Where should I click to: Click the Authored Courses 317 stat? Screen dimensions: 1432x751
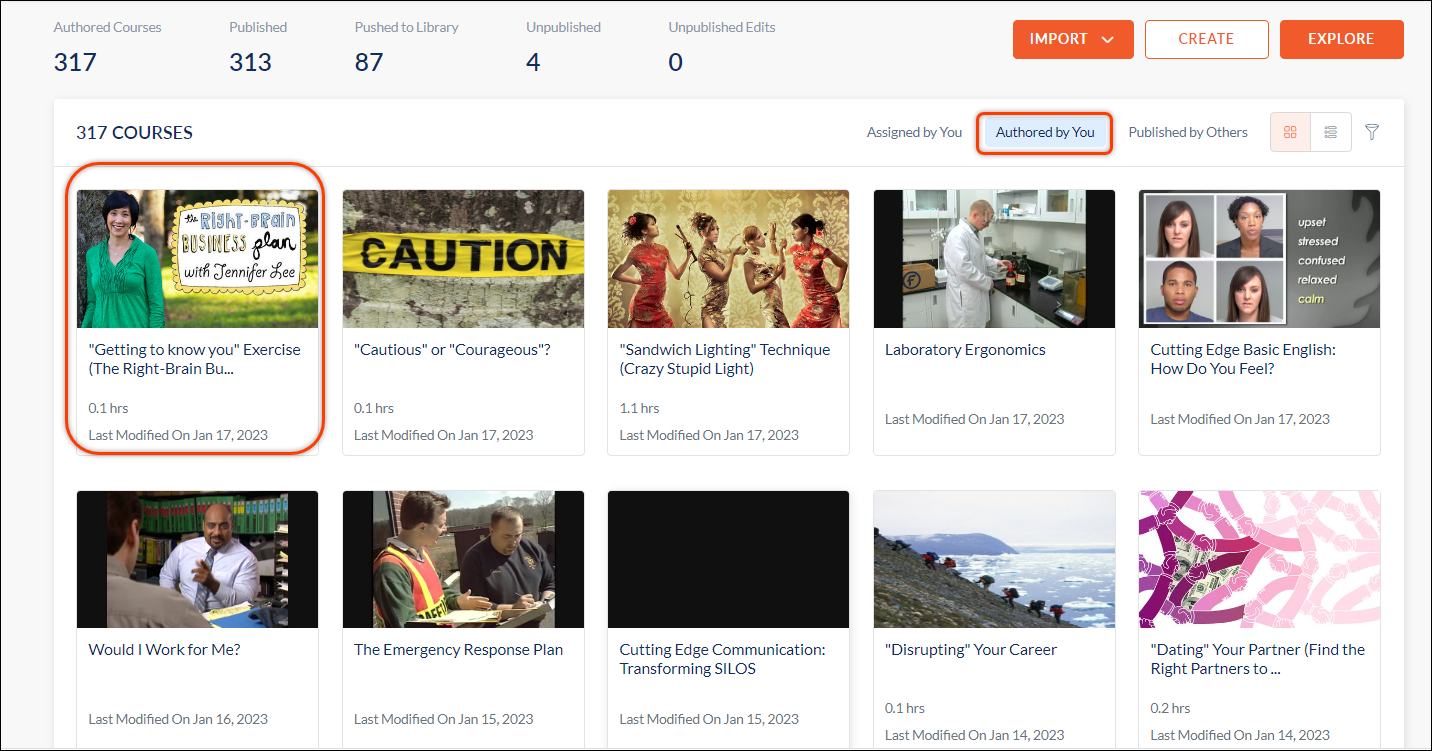point(107,46)
